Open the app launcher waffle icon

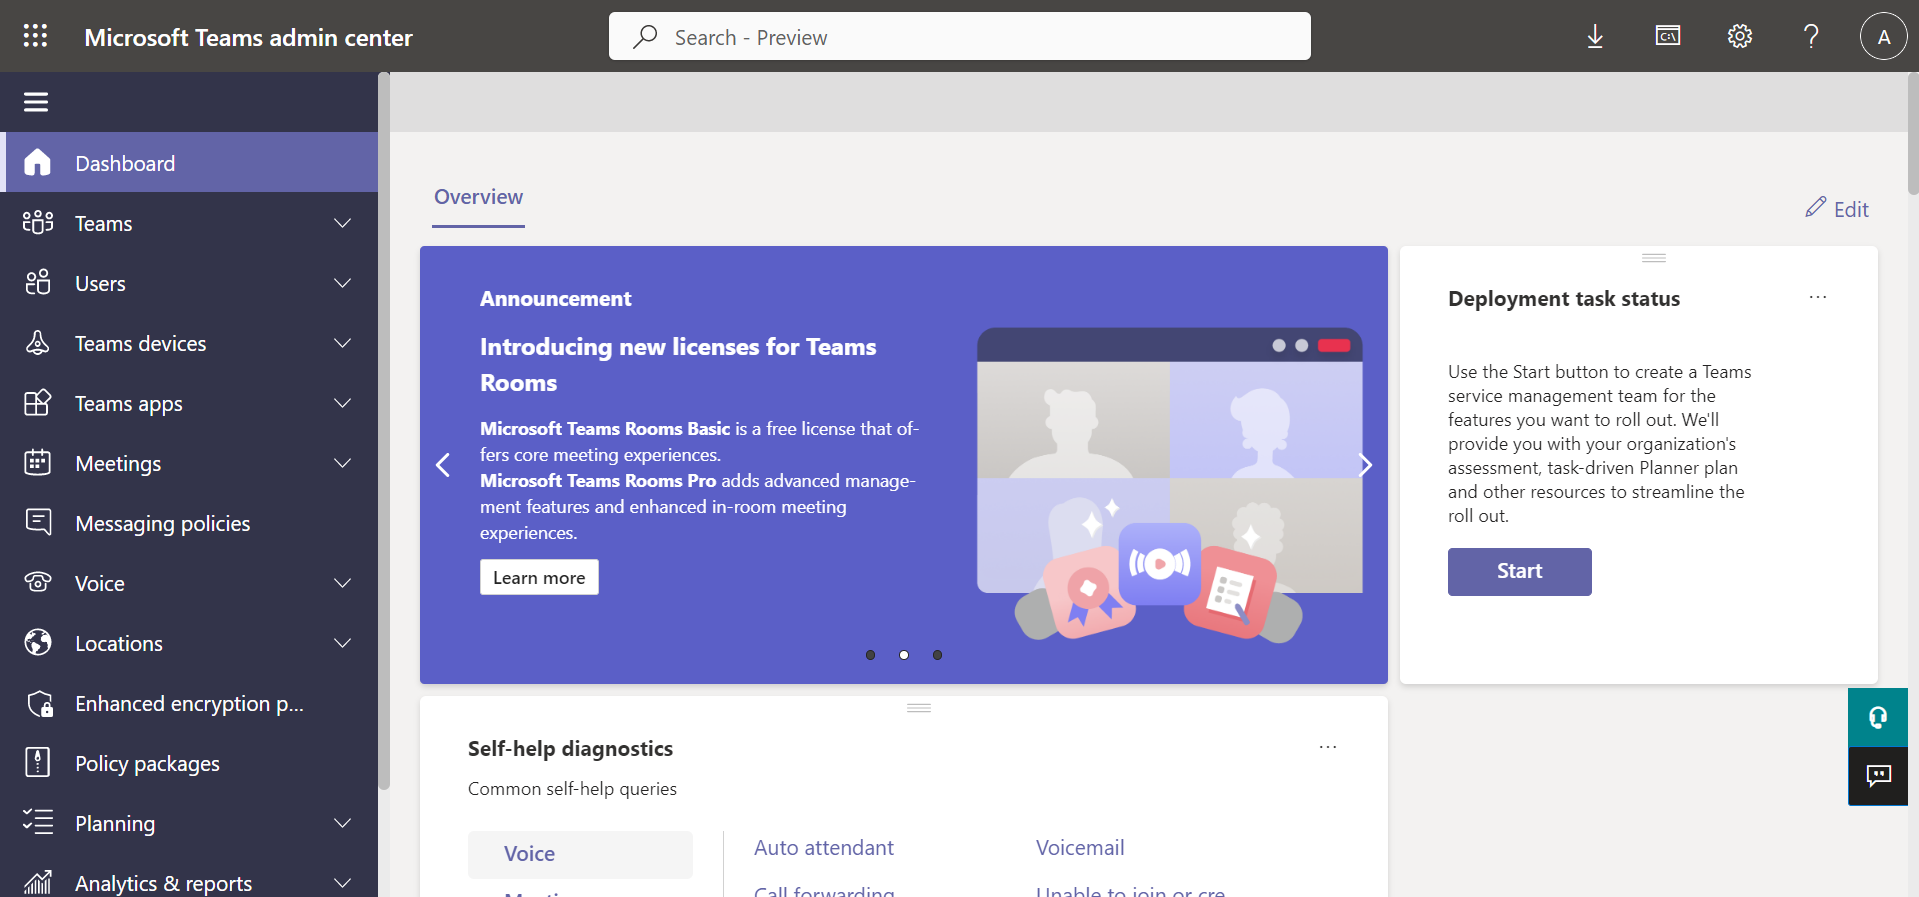pyautogui.click(x=36, y=36)
